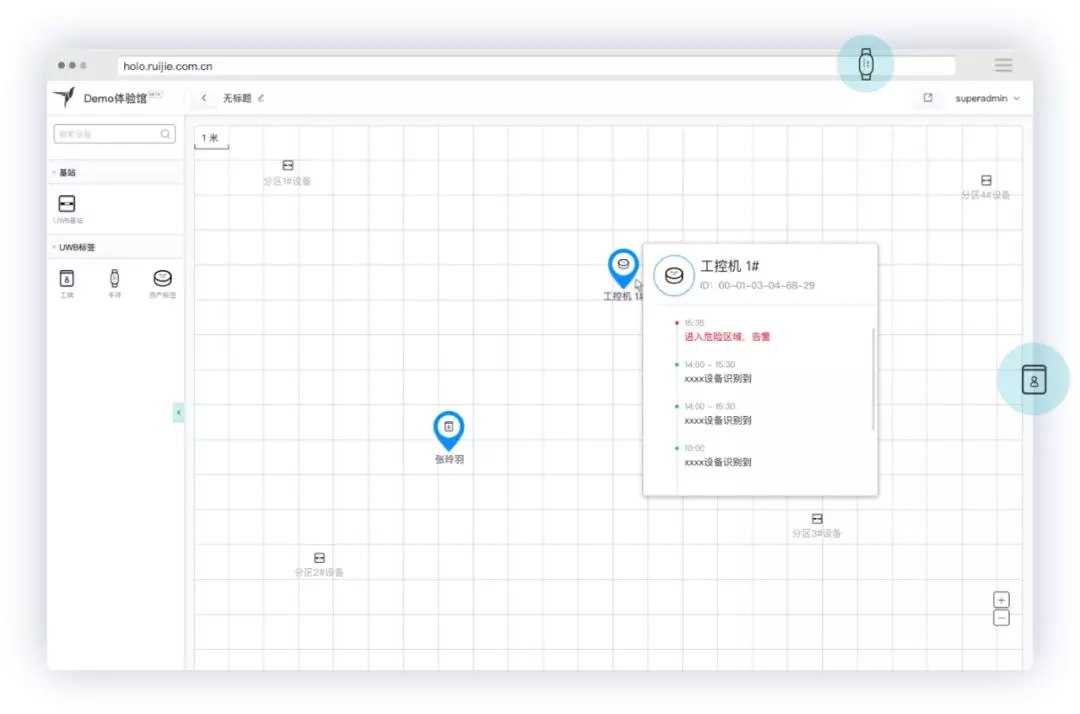Screen dimensions: 1080x714
Task: Click the edit pencil next to 无标题
Action: point(261,98)
